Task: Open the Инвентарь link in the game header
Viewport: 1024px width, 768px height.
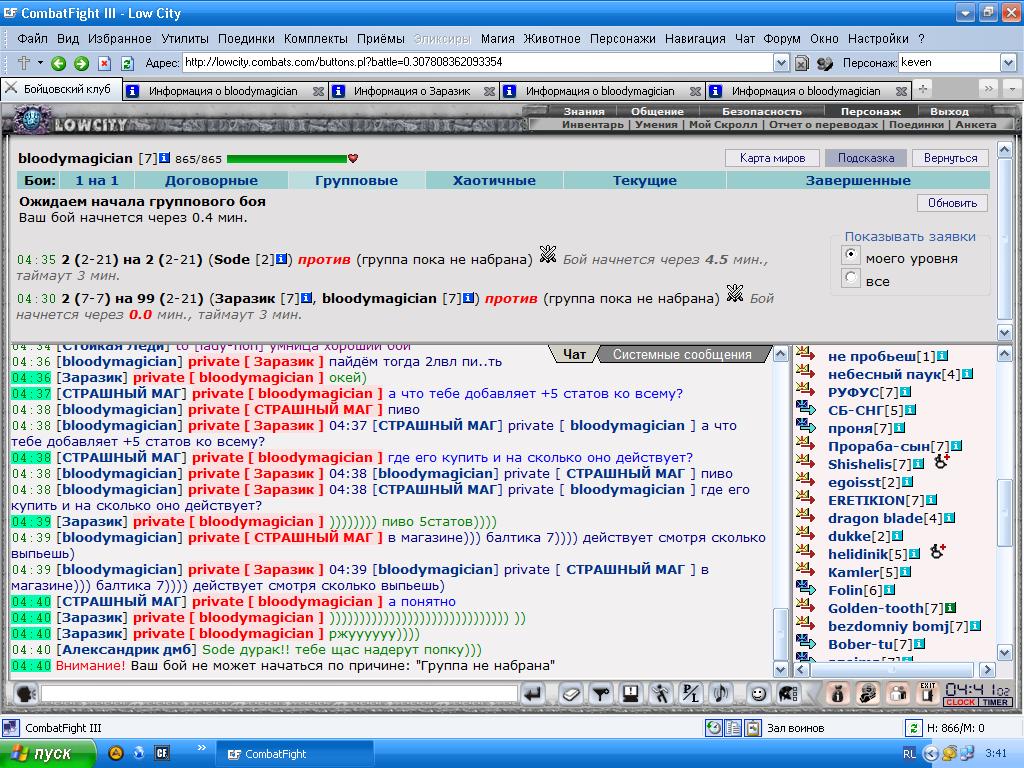Action: point(592,124)
